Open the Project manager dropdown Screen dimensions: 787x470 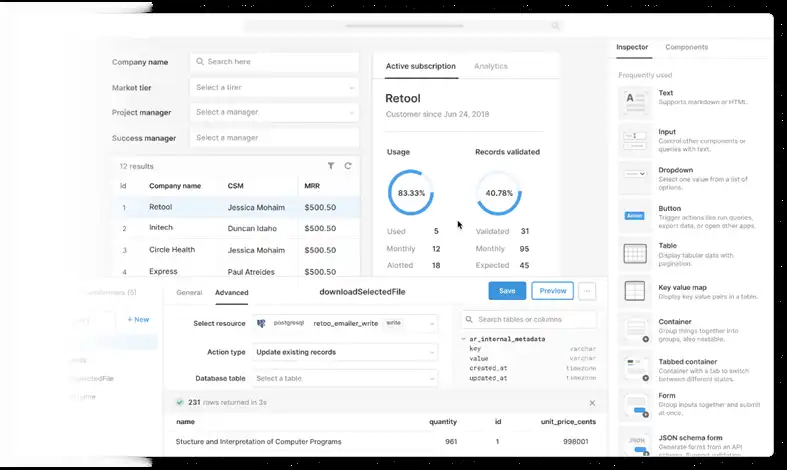[275, 112]
